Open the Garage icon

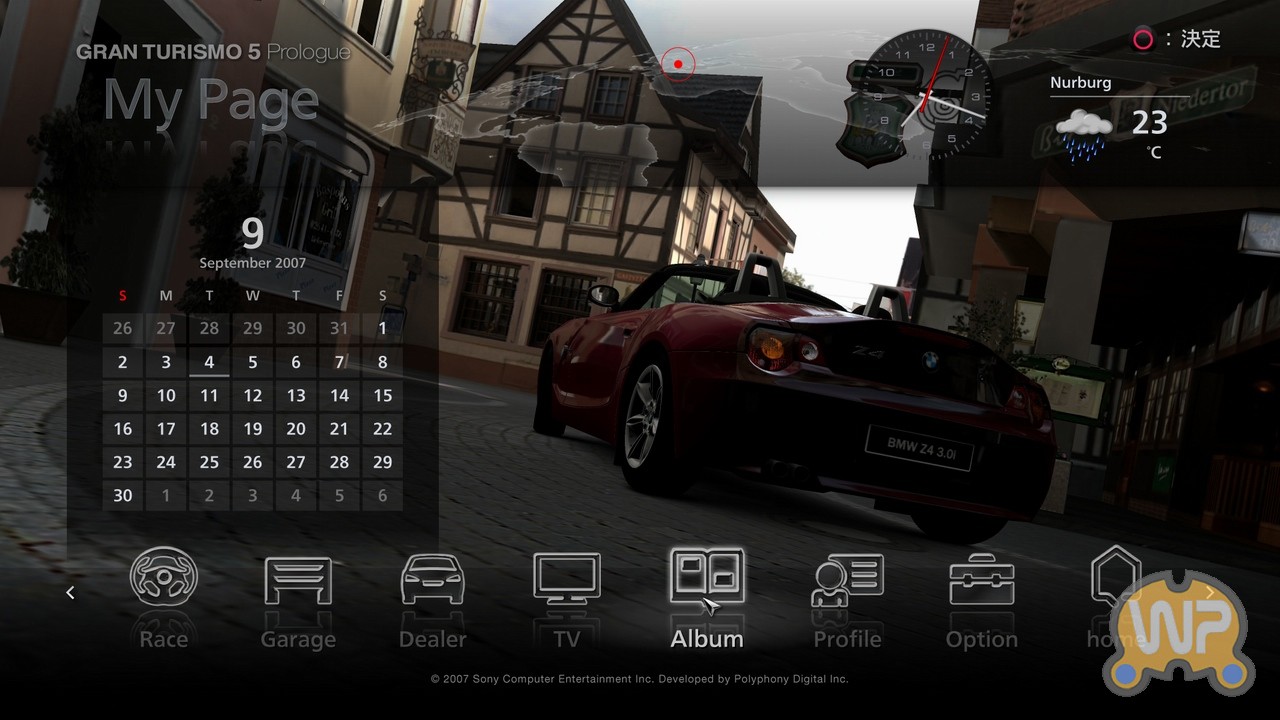[x=298, y=580]
